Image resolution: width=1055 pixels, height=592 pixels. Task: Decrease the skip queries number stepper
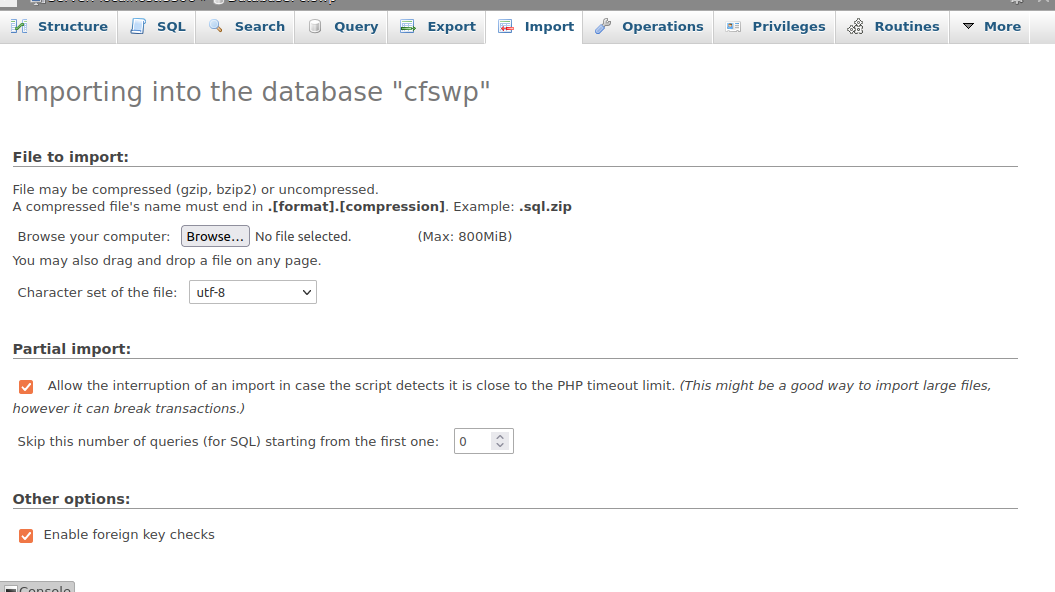tap(500, 446)
